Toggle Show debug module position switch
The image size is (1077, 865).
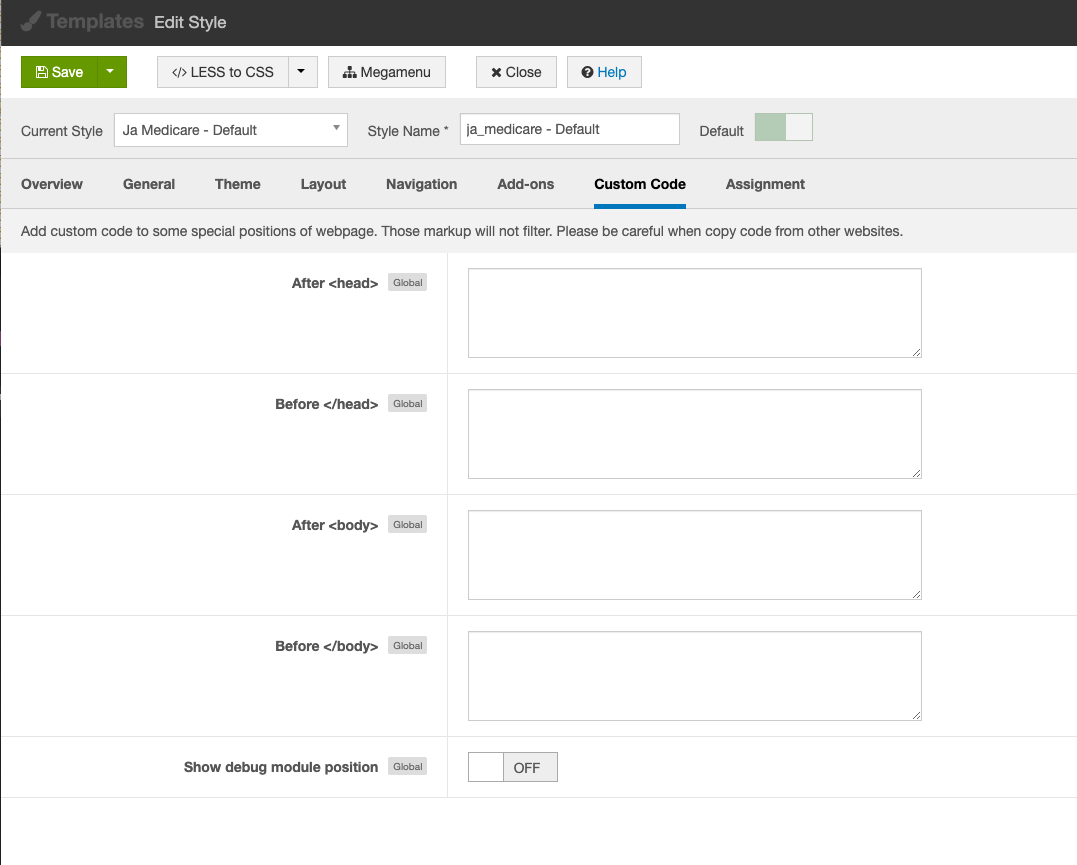512,767
